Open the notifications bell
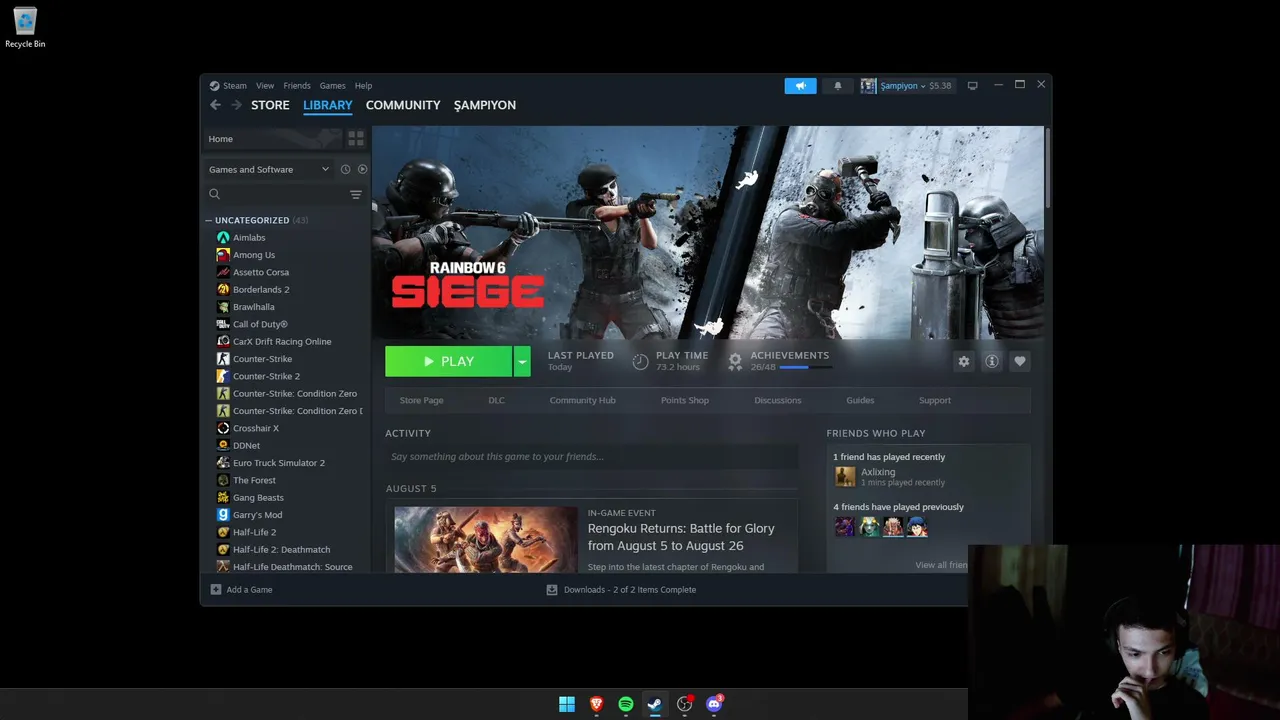1280x720 pixels. pyautogui.click(x=838, y=86)
